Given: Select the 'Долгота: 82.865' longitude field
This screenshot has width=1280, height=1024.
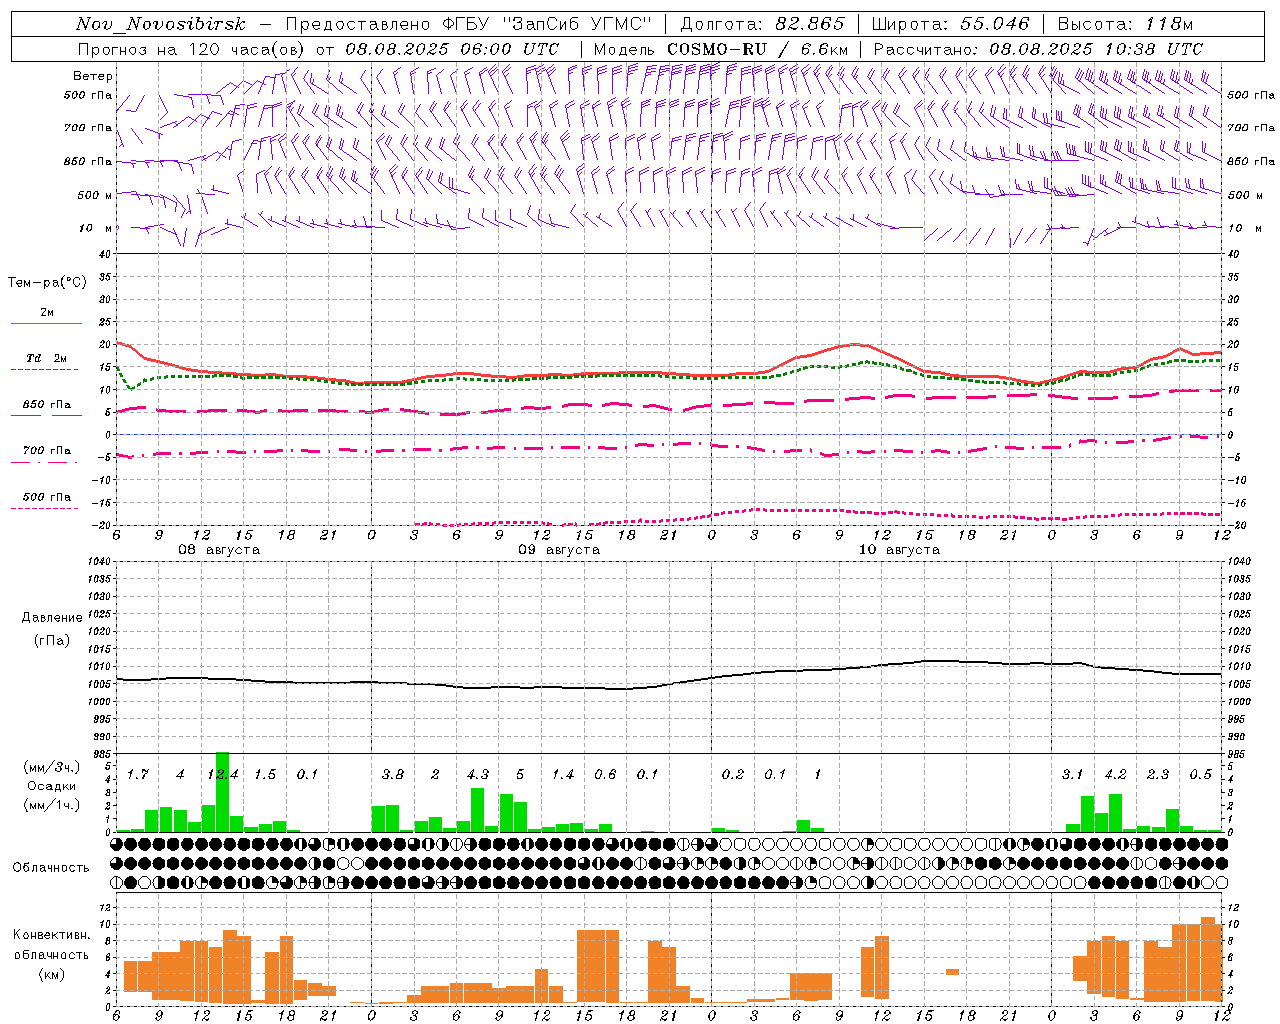Looking at the screenshot, I should coord(763,24).
